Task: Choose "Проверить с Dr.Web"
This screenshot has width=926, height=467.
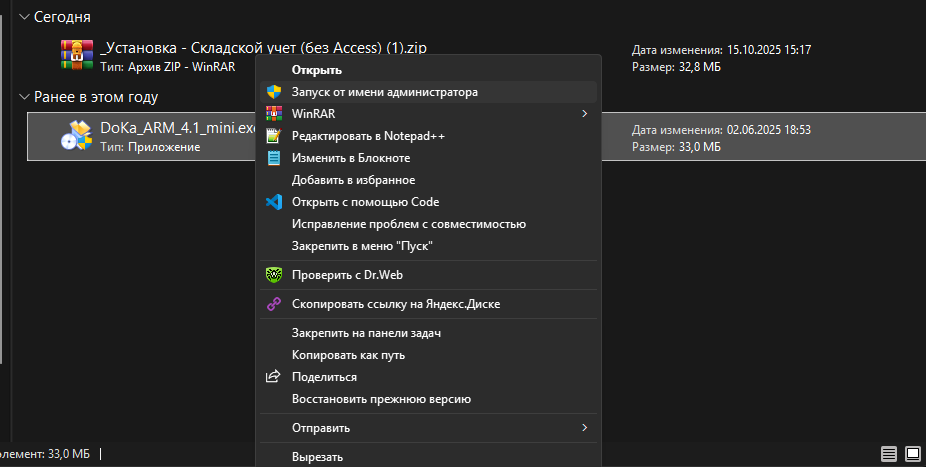Action: (x=428, y=275)
